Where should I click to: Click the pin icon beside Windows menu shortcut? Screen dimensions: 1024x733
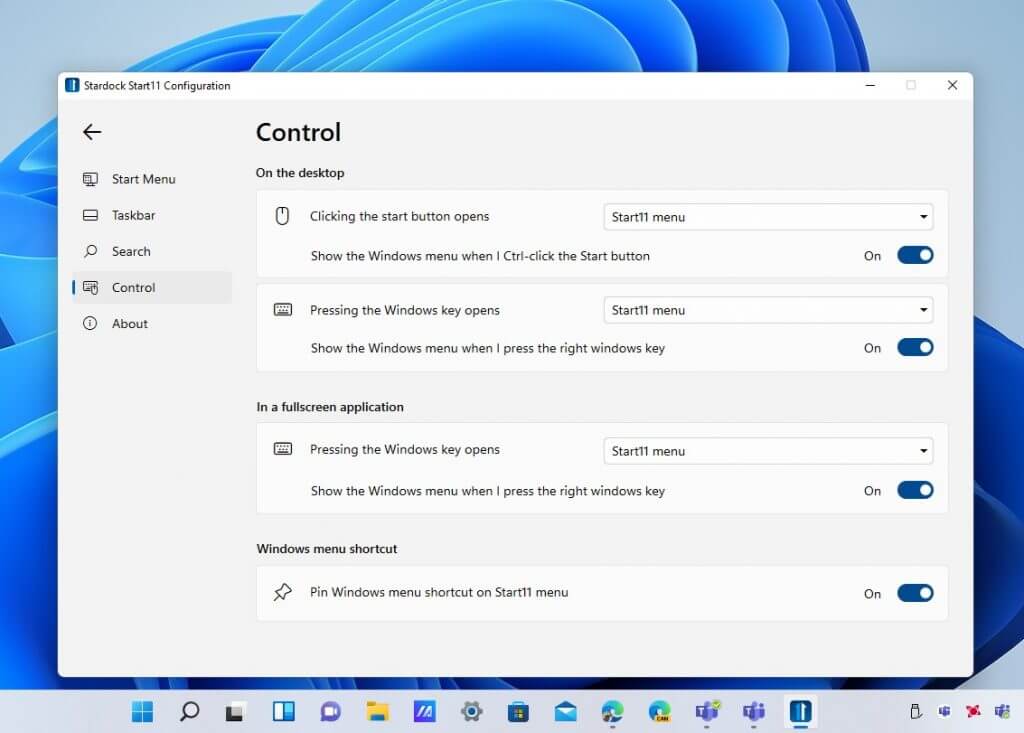point(283,592)
